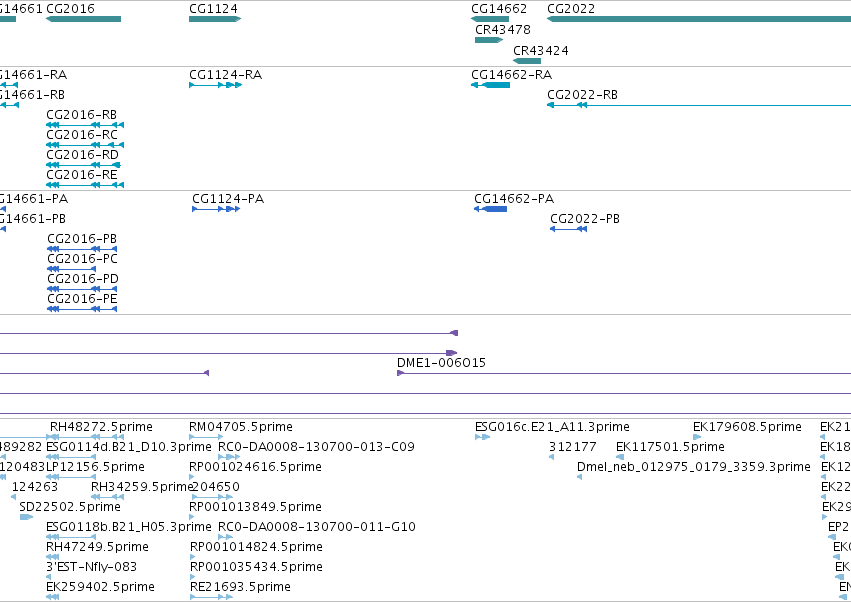Click EST label RH47249.5prime
The image size is (851, 602).
98,547
